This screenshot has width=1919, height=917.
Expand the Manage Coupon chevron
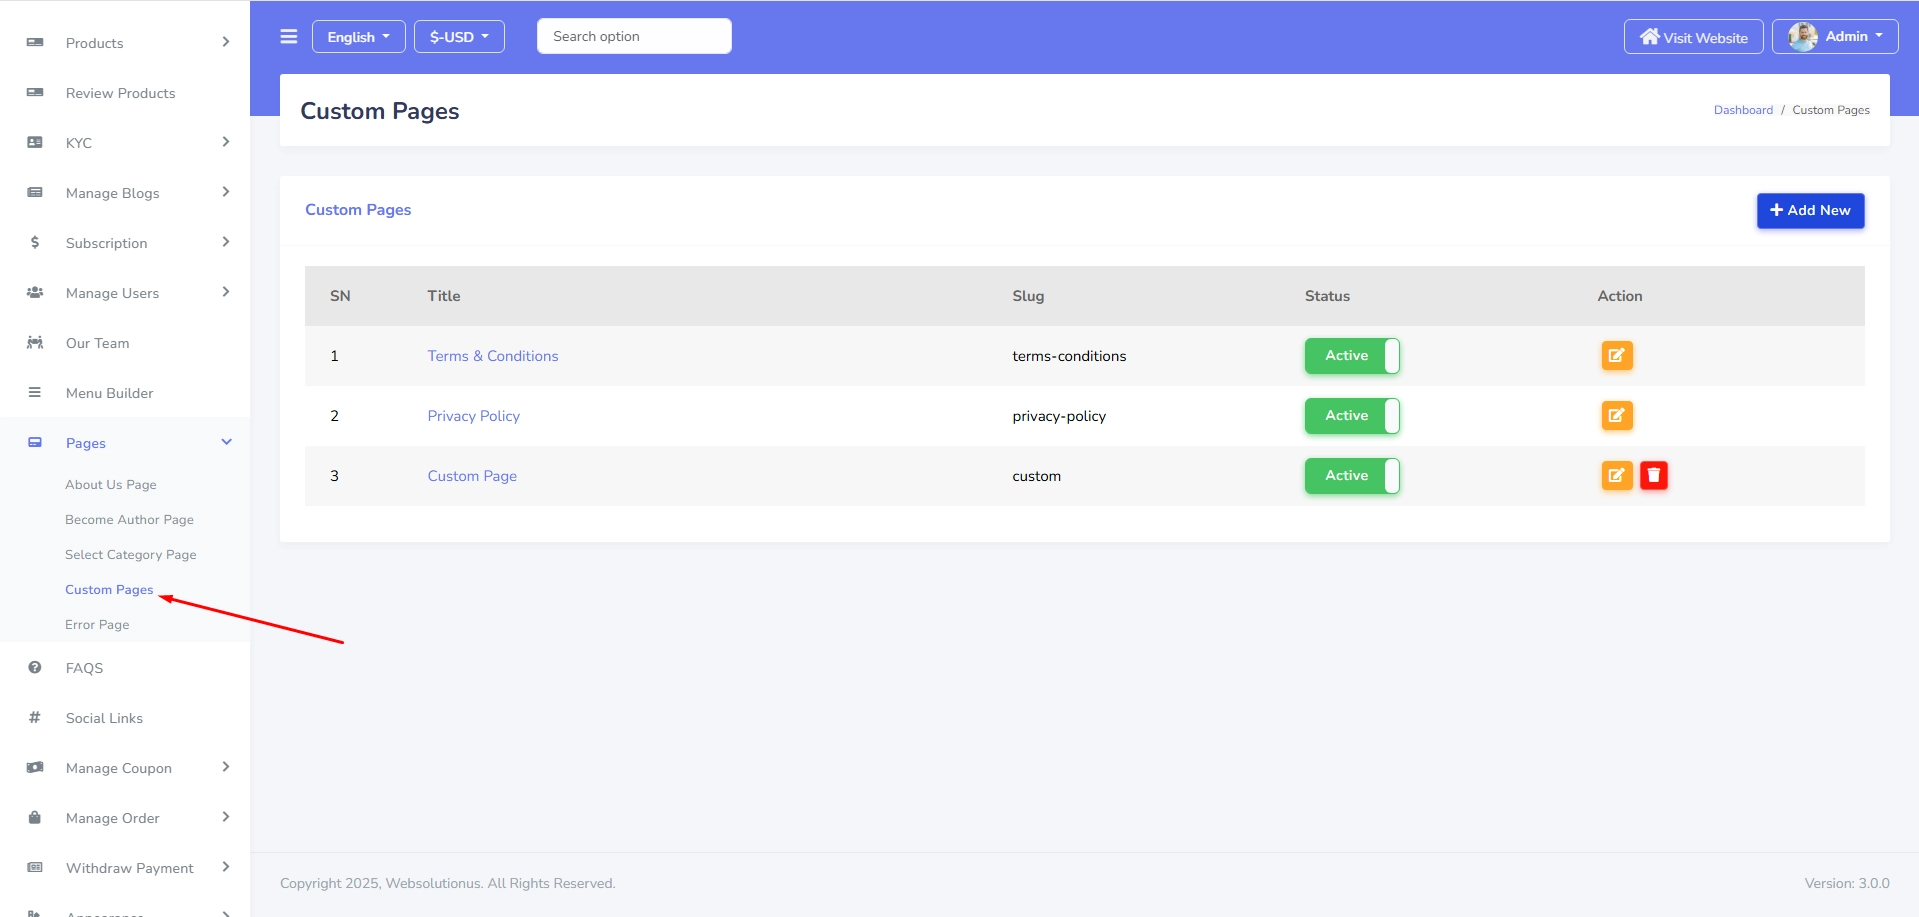[x=226, y=767]
